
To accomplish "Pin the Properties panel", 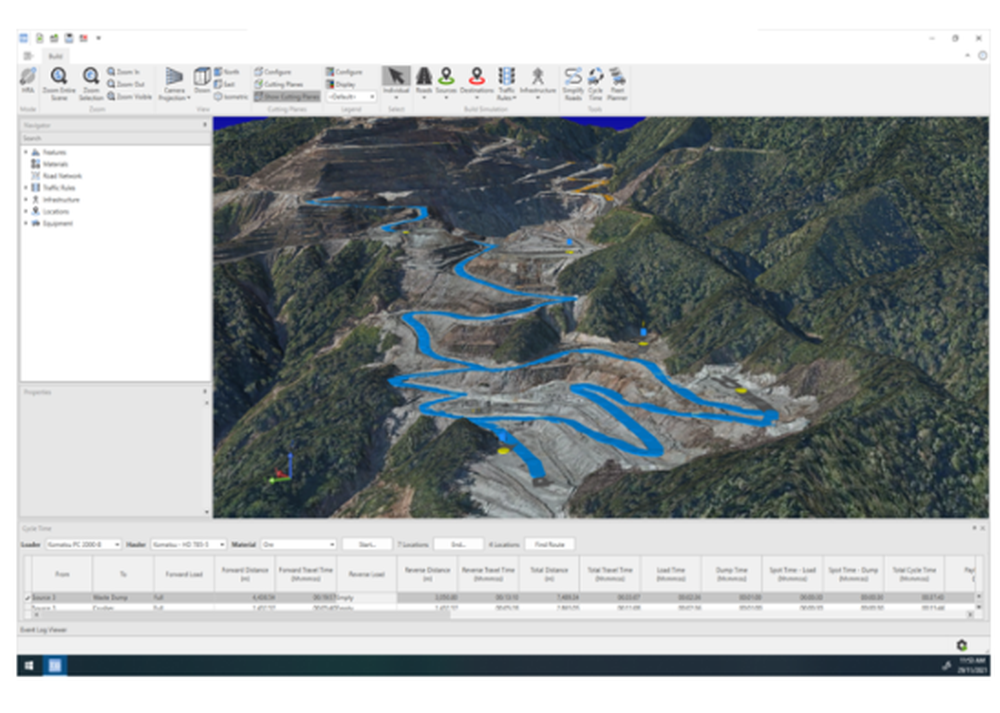I will coord(205,392).
